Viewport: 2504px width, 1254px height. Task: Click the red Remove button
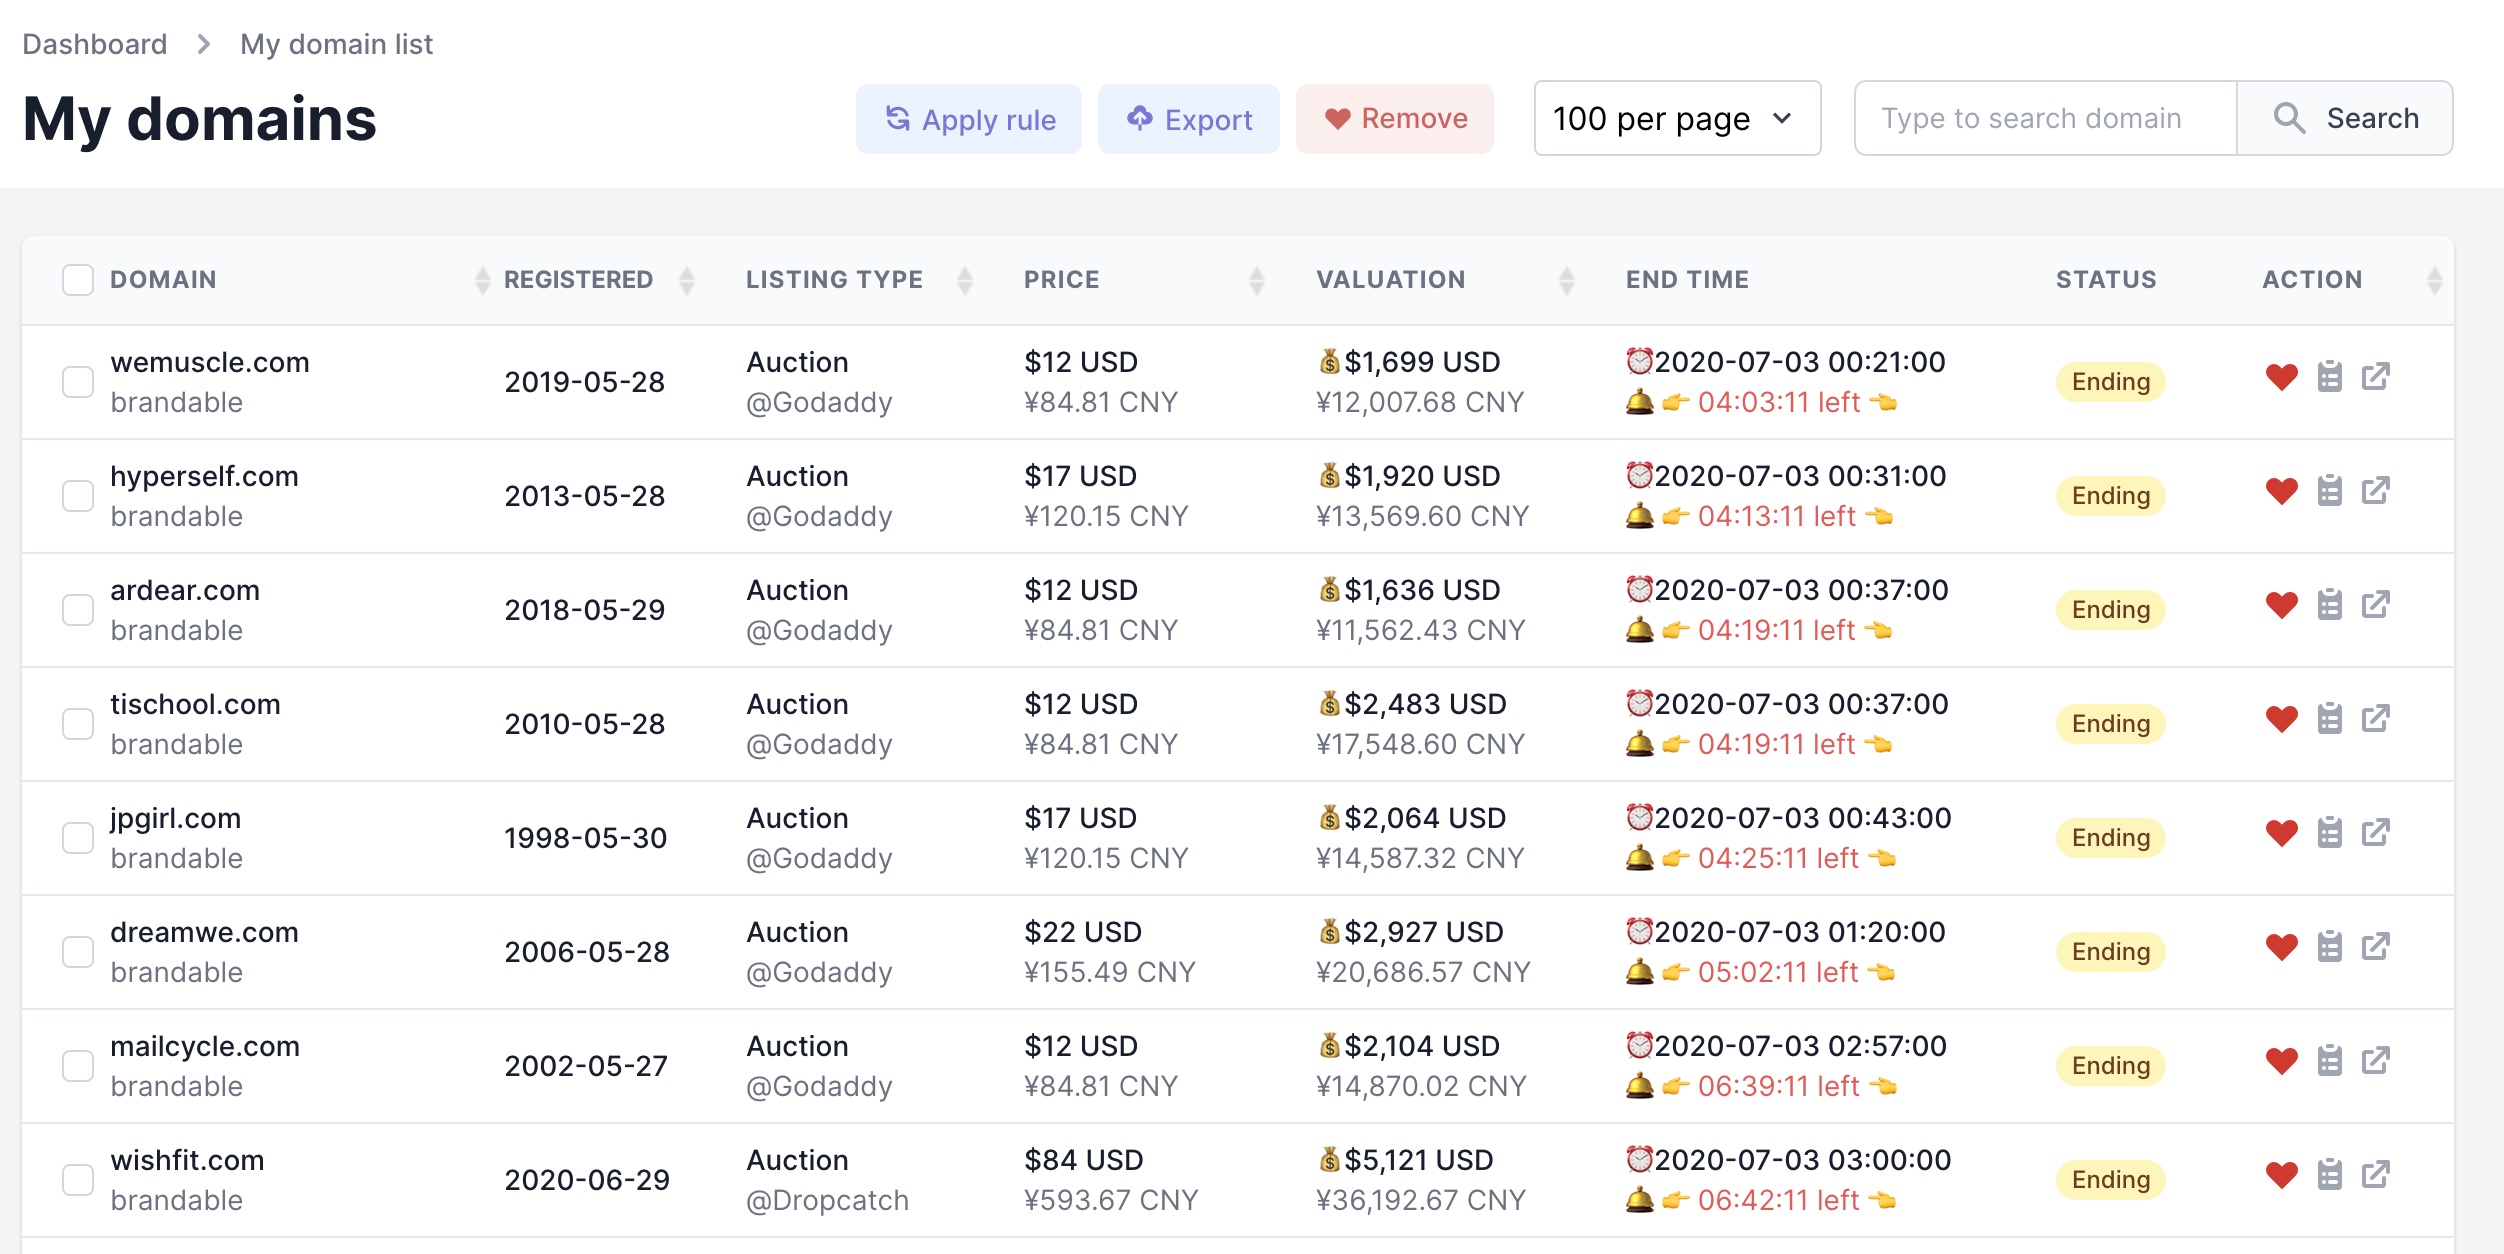click(1394, 119)
